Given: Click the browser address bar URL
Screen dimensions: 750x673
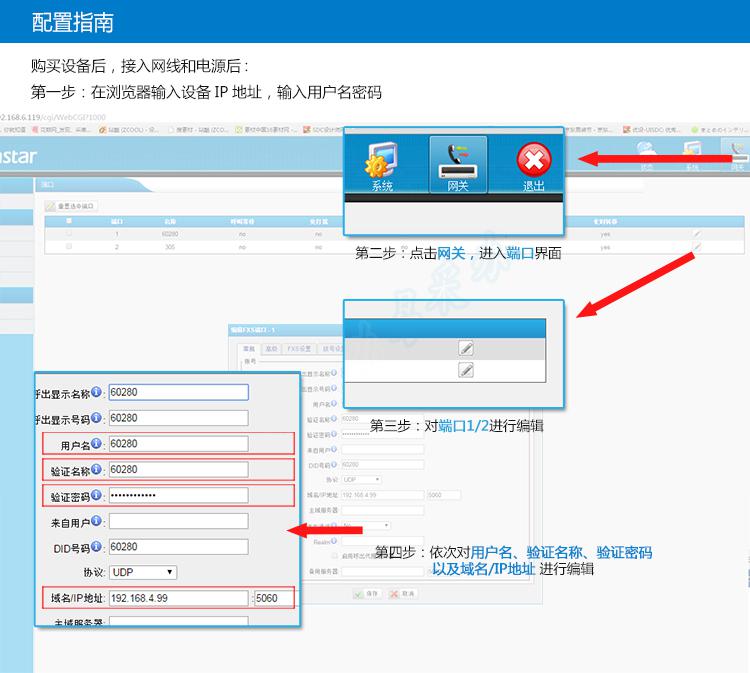Looking at the screenshot, I should pyautogui.click(x=53, y=117).
